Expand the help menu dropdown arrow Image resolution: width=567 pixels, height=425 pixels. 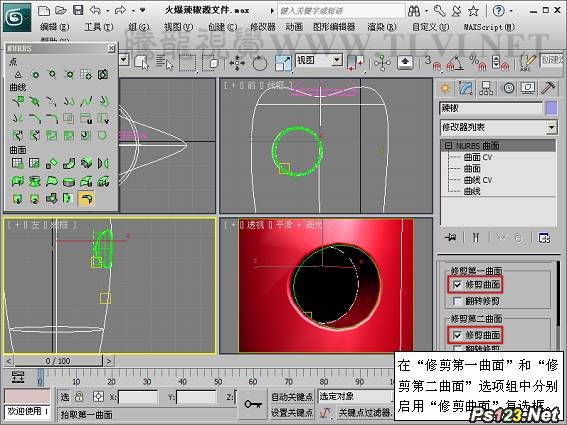pyautogui.click(x=511, y=11)
